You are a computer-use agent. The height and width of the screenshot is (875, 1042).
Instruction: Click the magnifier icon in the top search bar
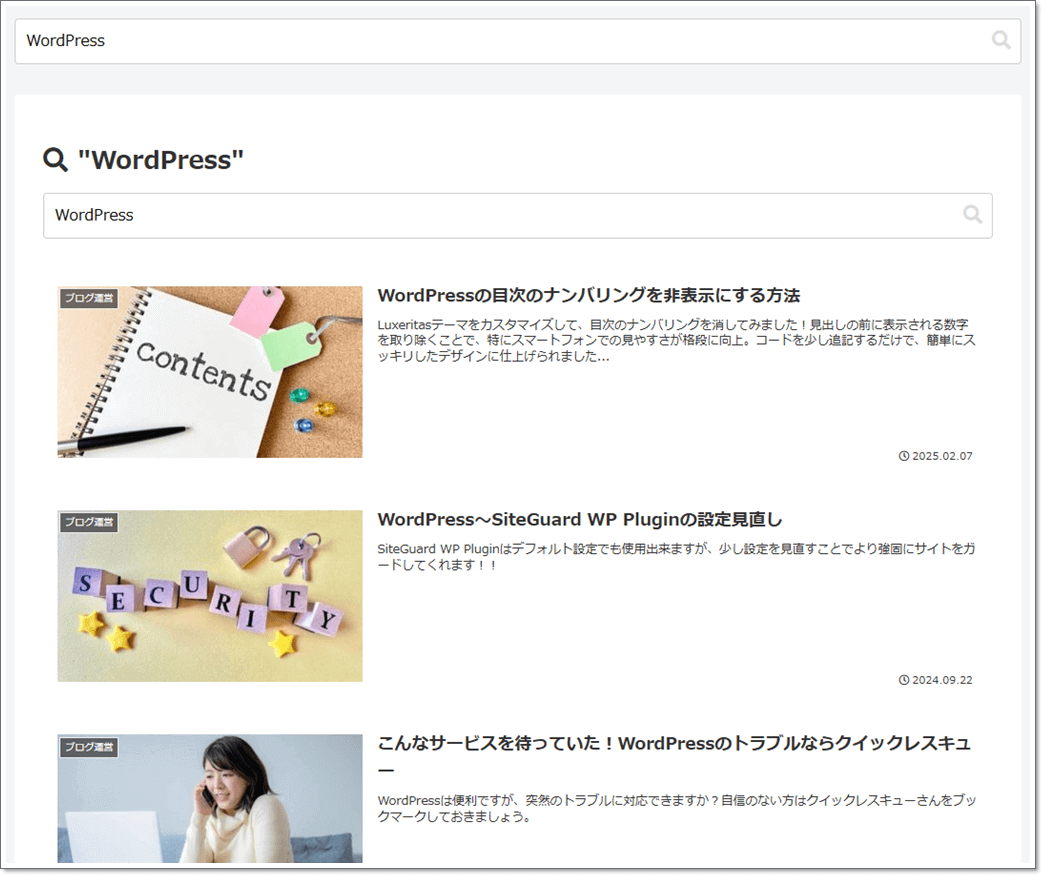1001,40
